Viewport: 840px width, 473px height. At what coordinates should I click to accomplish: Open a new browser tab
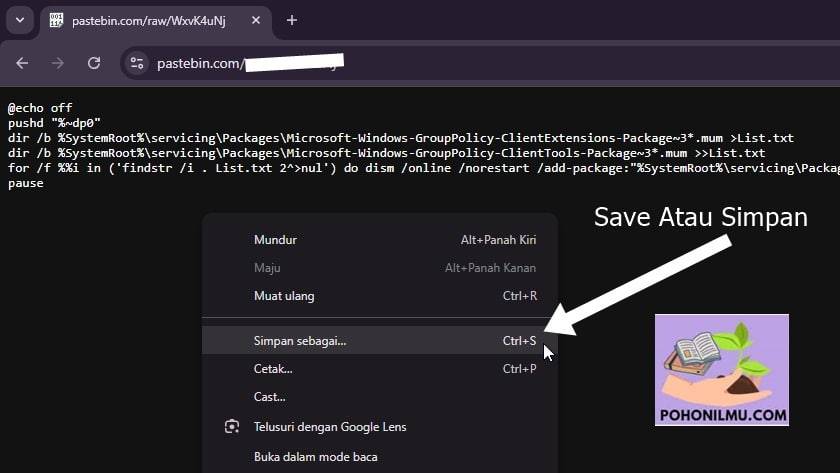(291, 20)
